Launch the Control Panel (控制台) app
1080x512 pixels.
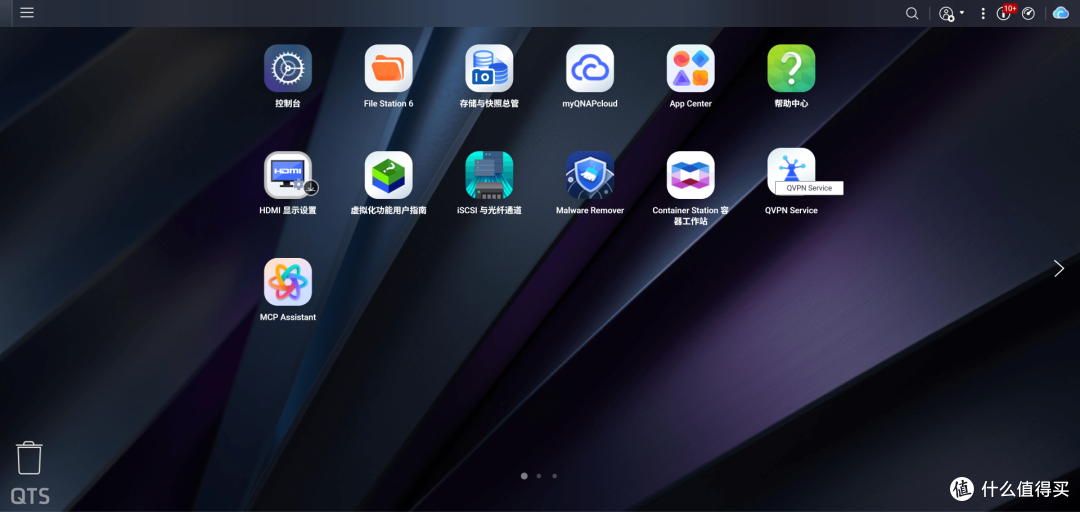pyautogui.click(x=288, y=68)
